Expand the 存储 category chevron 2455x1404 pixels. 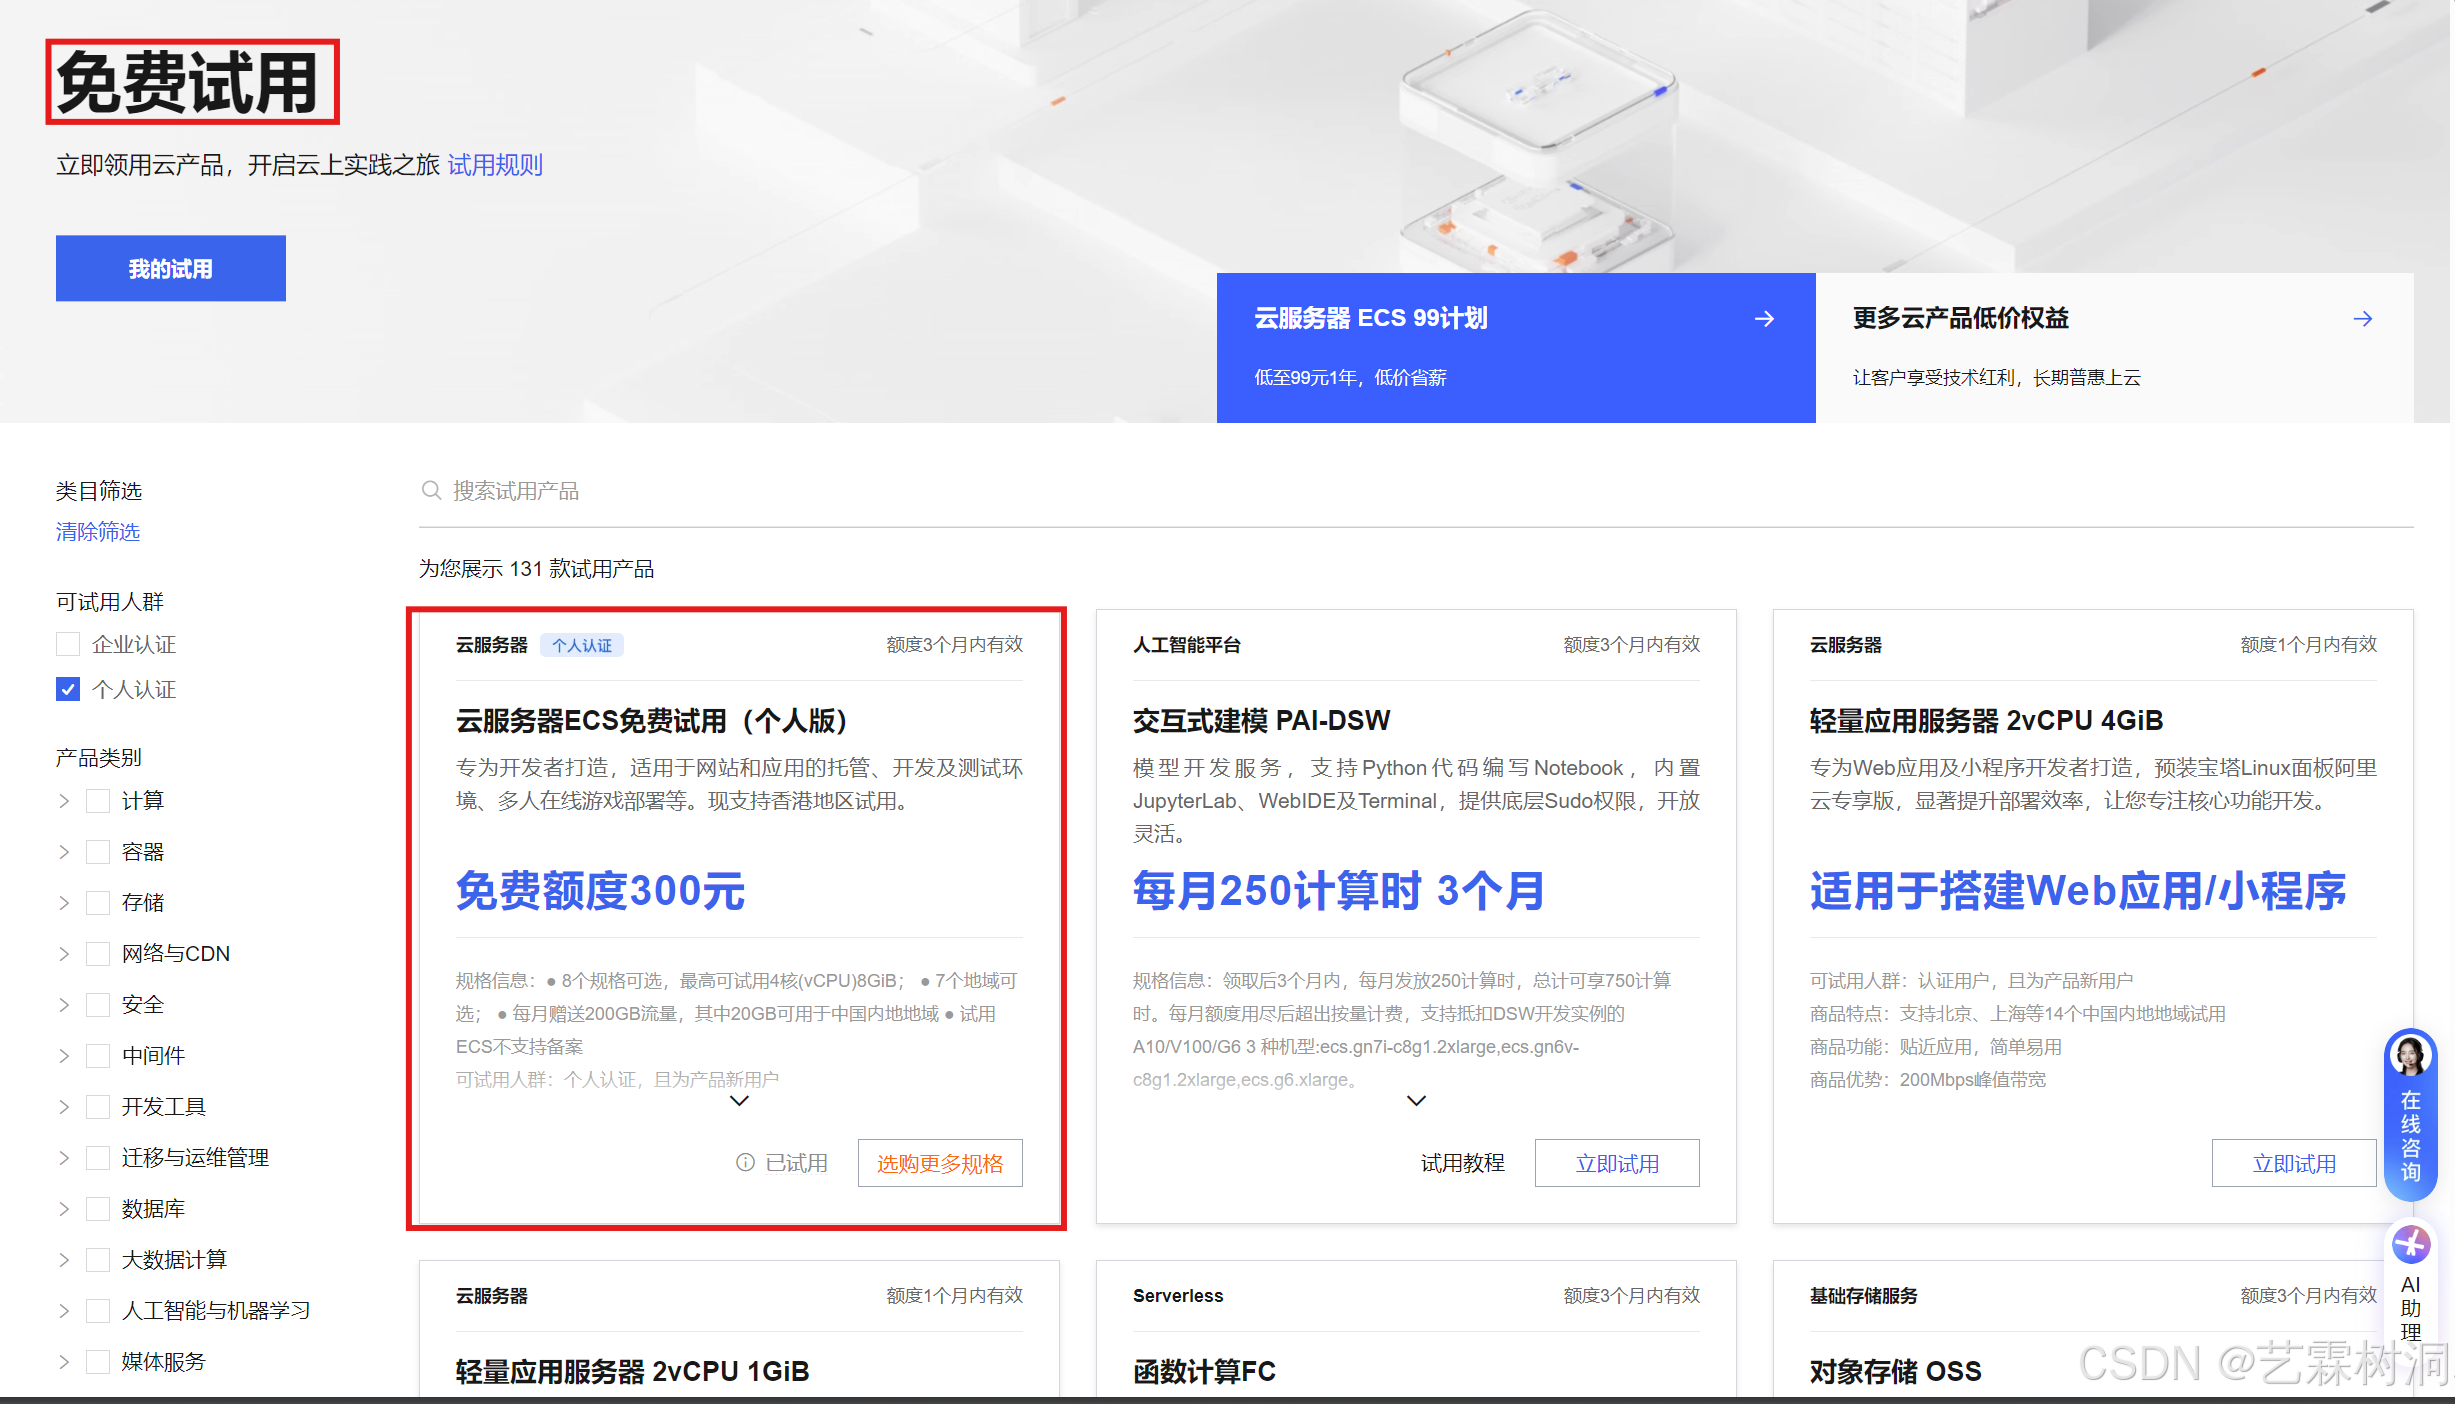tap(64, 902)
